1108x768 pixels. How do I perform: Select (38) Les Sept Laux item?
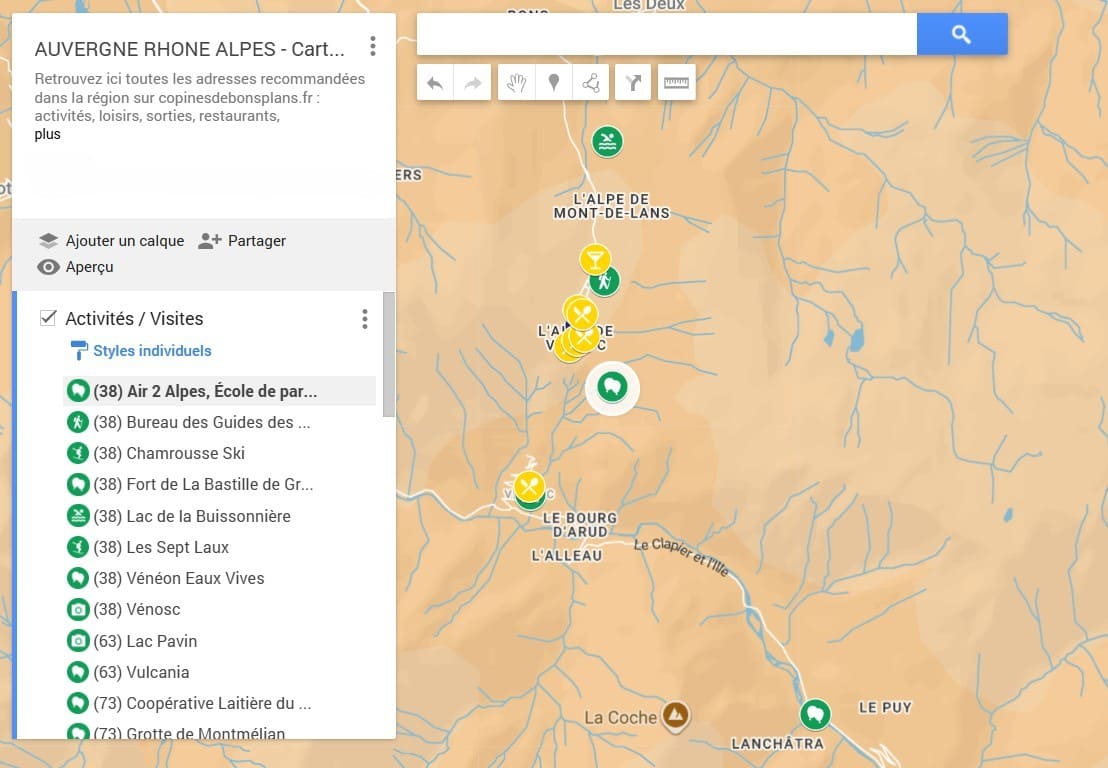[220, 547]
